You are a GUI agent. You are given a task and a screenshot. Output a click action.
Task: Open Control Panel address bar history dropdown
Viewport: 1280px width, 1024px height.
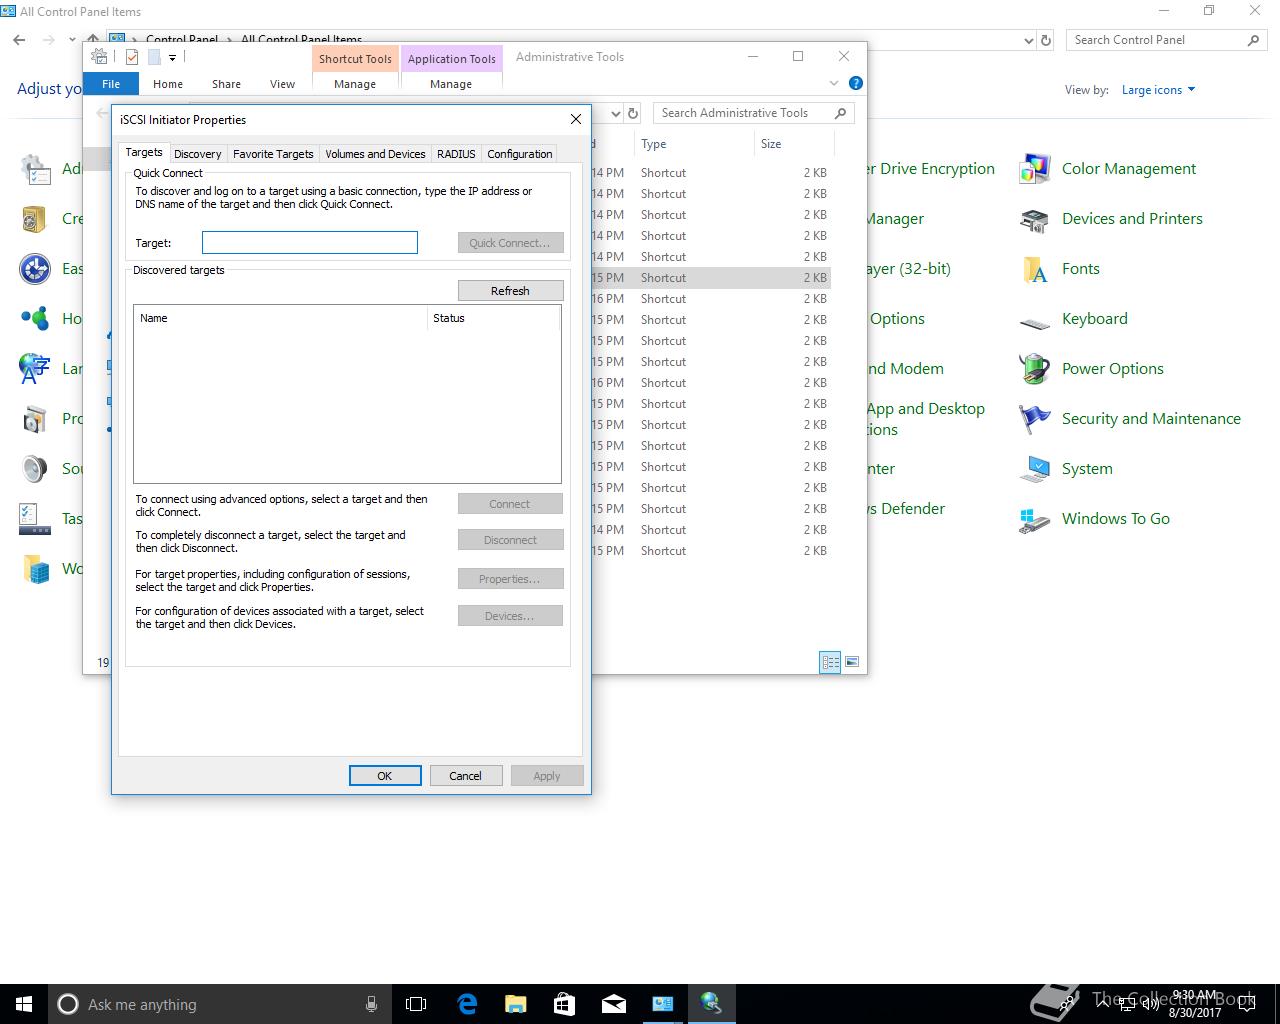(1029, 40)
